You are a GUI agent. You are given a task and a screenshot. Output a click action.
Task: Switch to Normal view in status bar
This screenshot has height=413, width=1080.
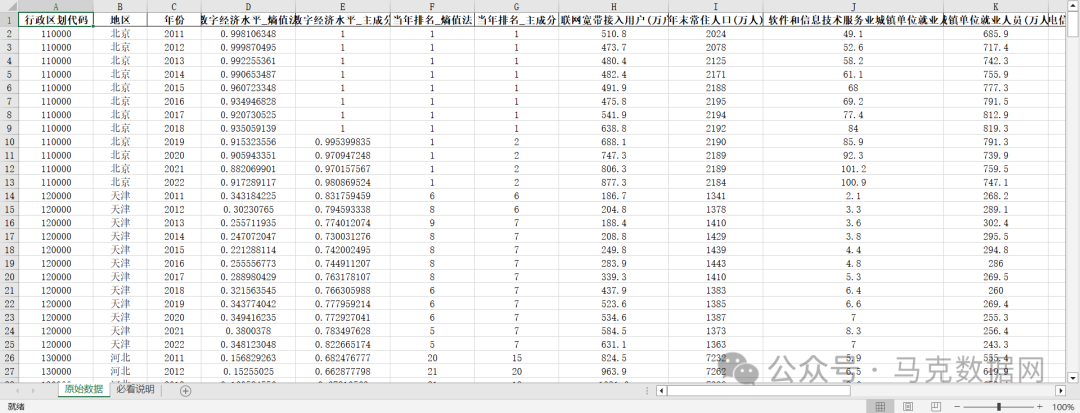tap(882, 408)
